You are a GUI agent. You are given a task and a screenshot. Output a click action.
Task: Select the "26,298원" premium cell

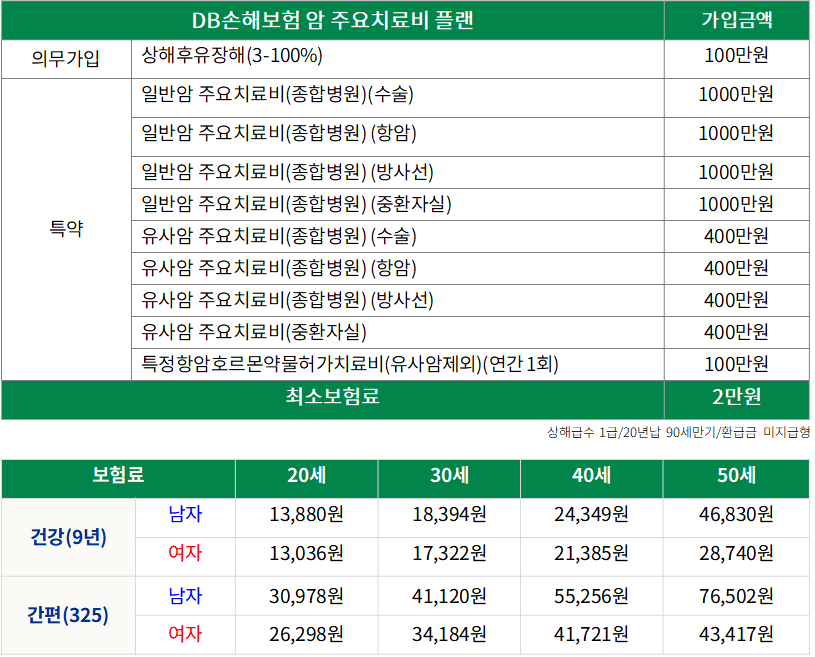(x=307, y=635)
